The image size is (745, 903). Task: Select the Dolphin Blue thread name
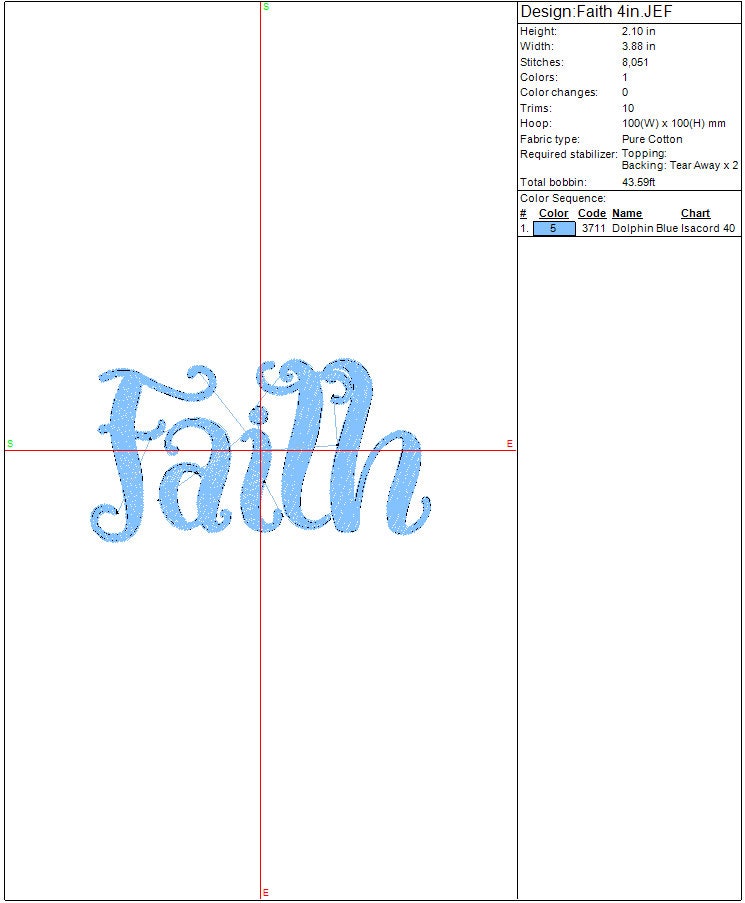tap(645, 228)
